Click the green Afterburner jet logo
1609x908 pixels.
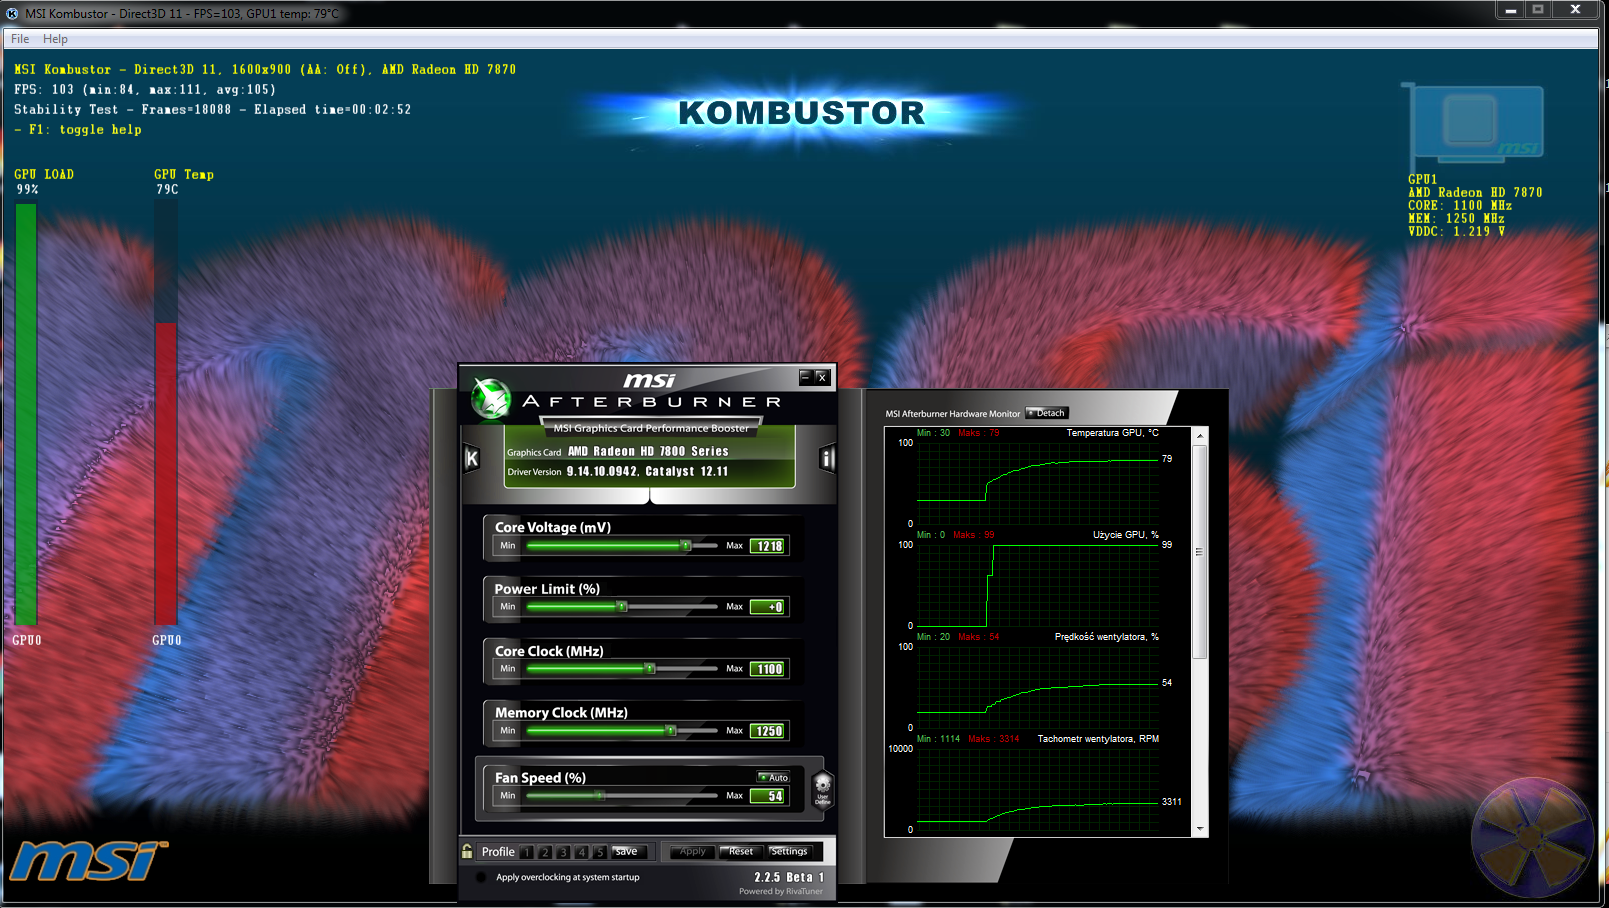(491, 398)
